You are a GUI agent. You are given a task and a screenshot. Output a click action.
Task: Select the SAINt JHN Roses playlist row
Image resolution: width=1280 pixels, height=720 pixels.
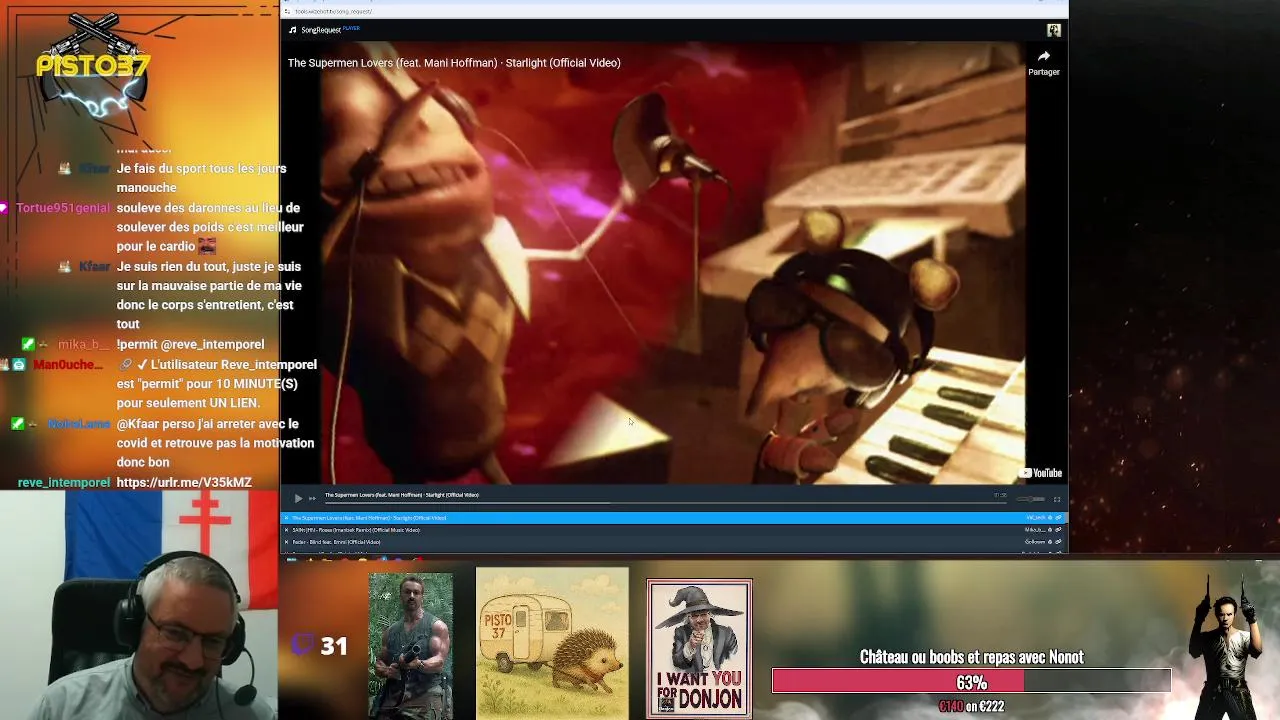[x=674, y=530]
